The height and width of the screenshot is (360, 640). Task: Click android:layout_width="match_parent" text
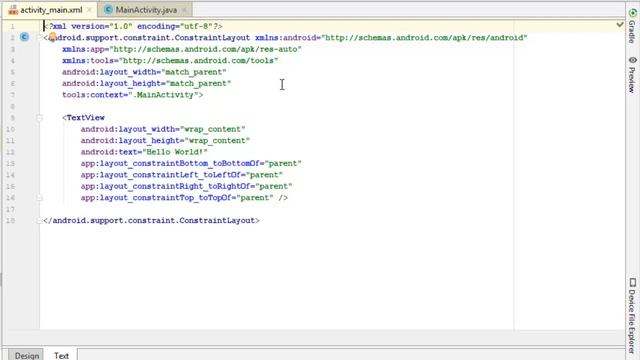click(x=144, y=72)
